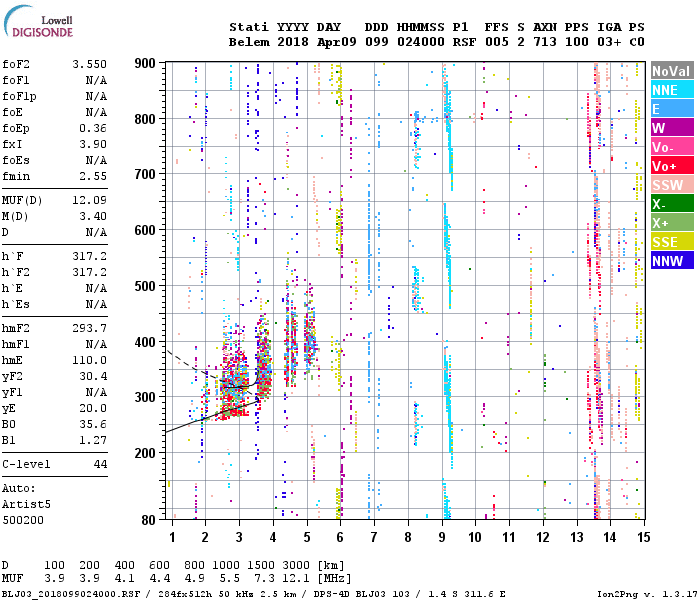Click the station name Belem
The width and height of the screenshot is (700, 600).
pos(249,42)
